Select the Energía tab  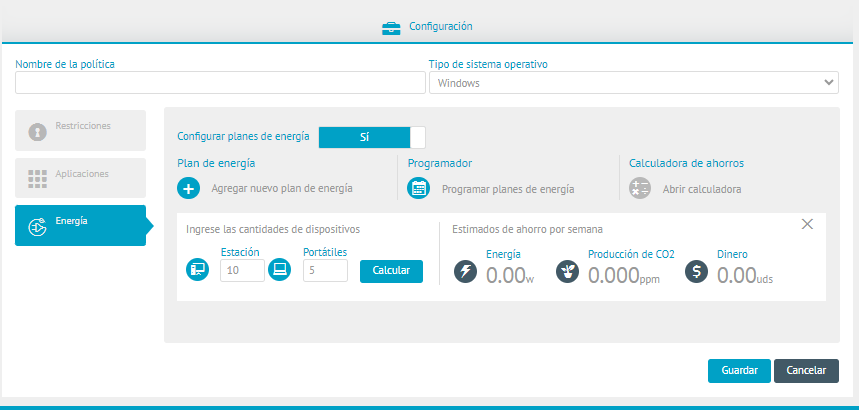(81, 225)
